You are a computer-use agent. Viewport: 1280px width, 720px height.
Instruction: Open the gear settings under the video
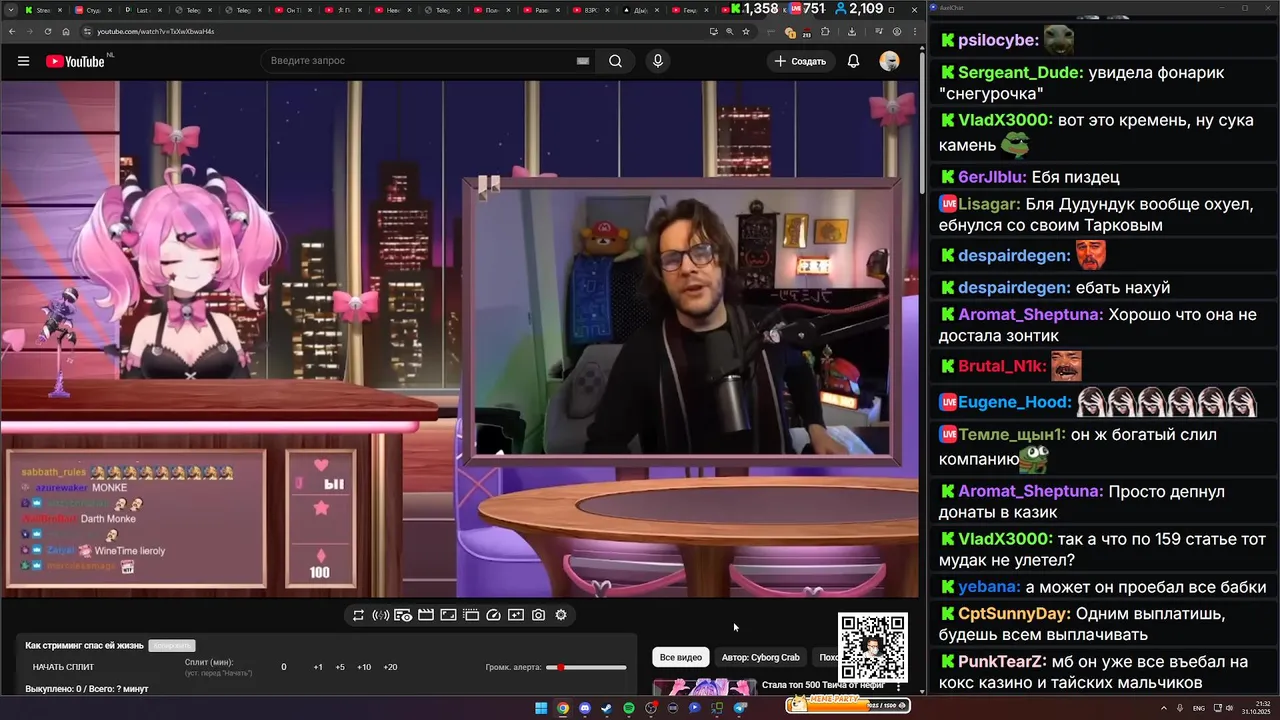561,615
